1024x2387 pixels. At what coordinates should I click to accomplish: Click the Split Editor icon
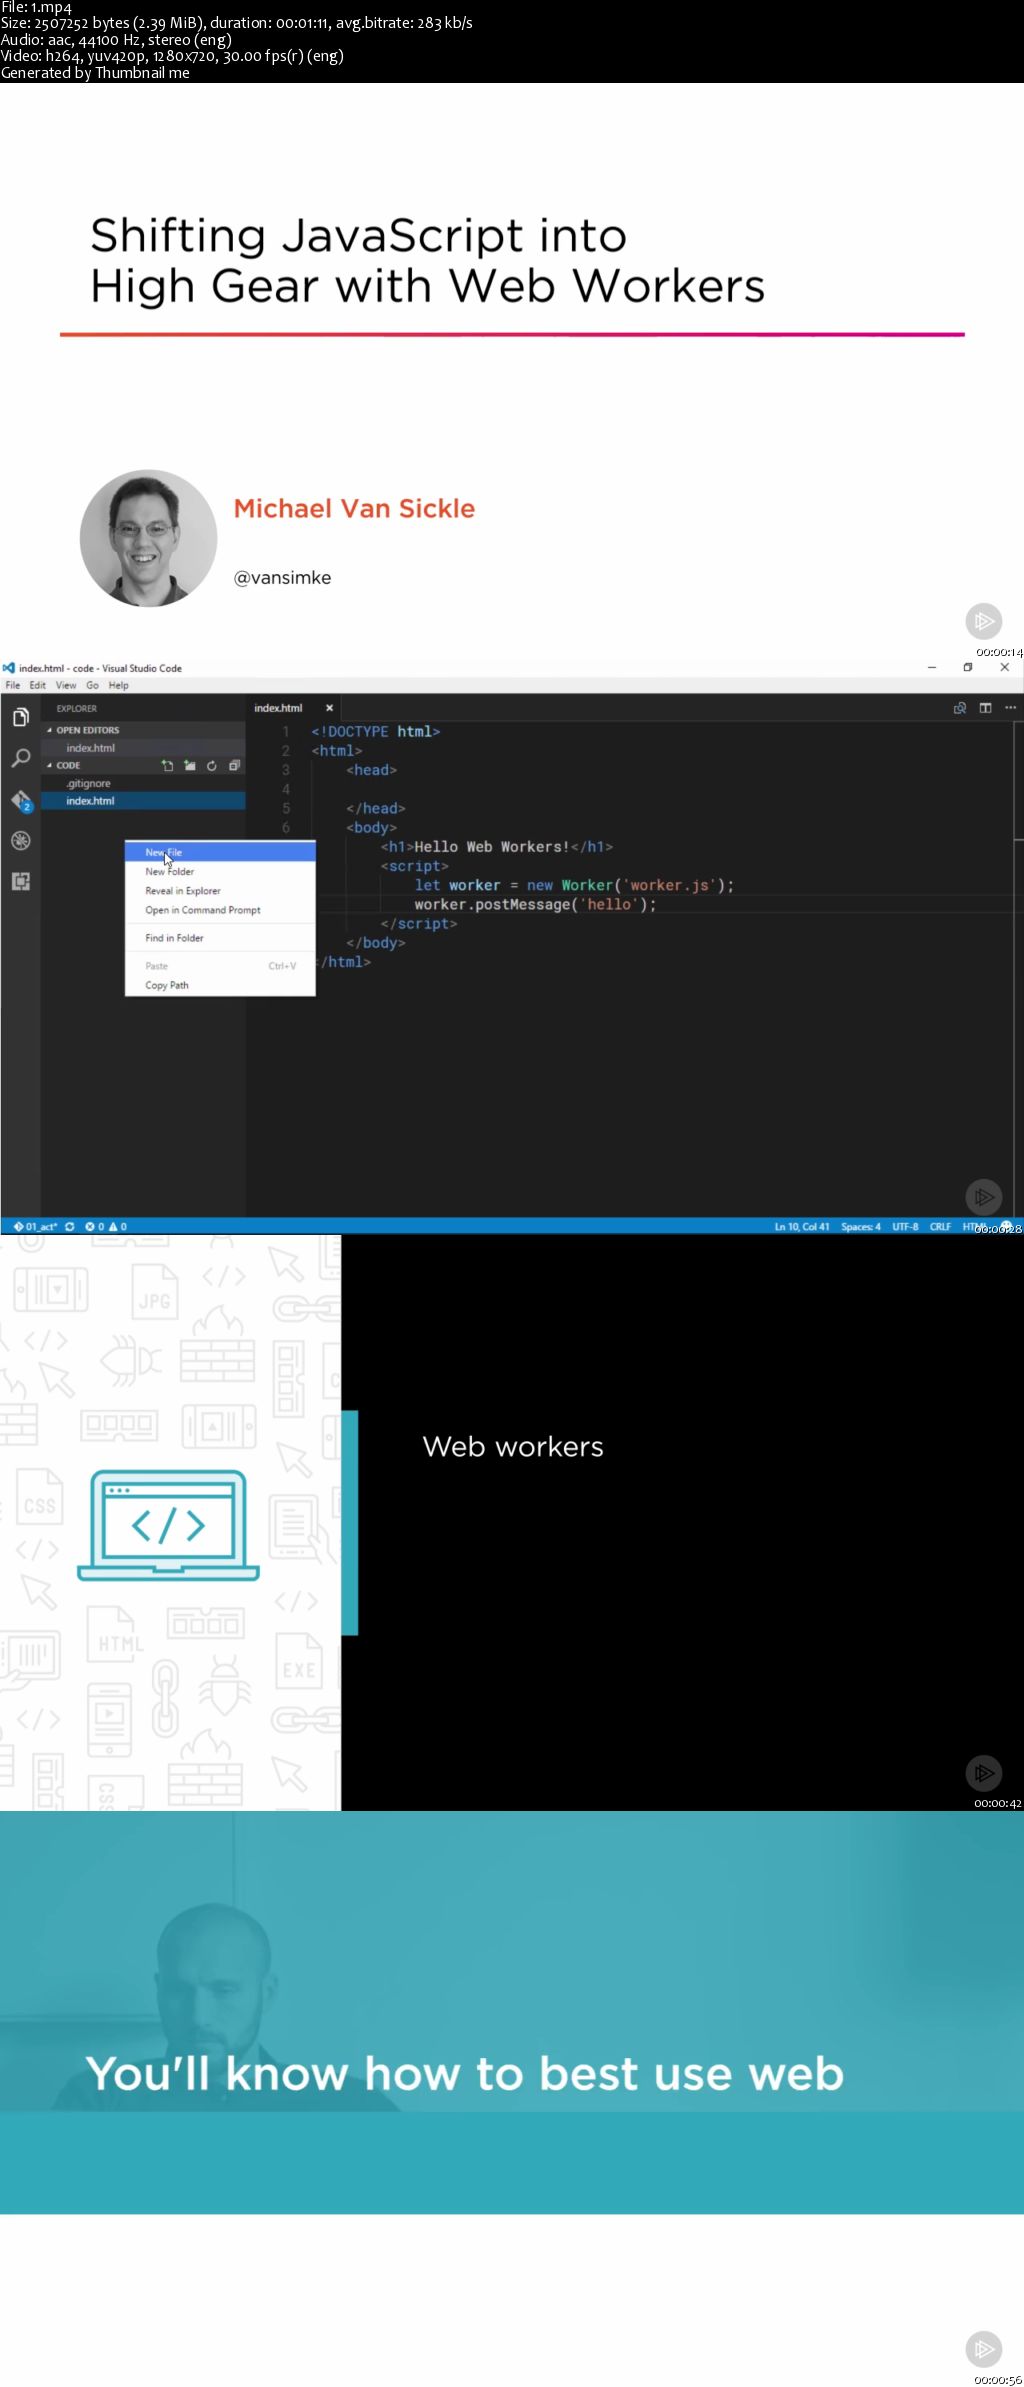tap(985, 708)
